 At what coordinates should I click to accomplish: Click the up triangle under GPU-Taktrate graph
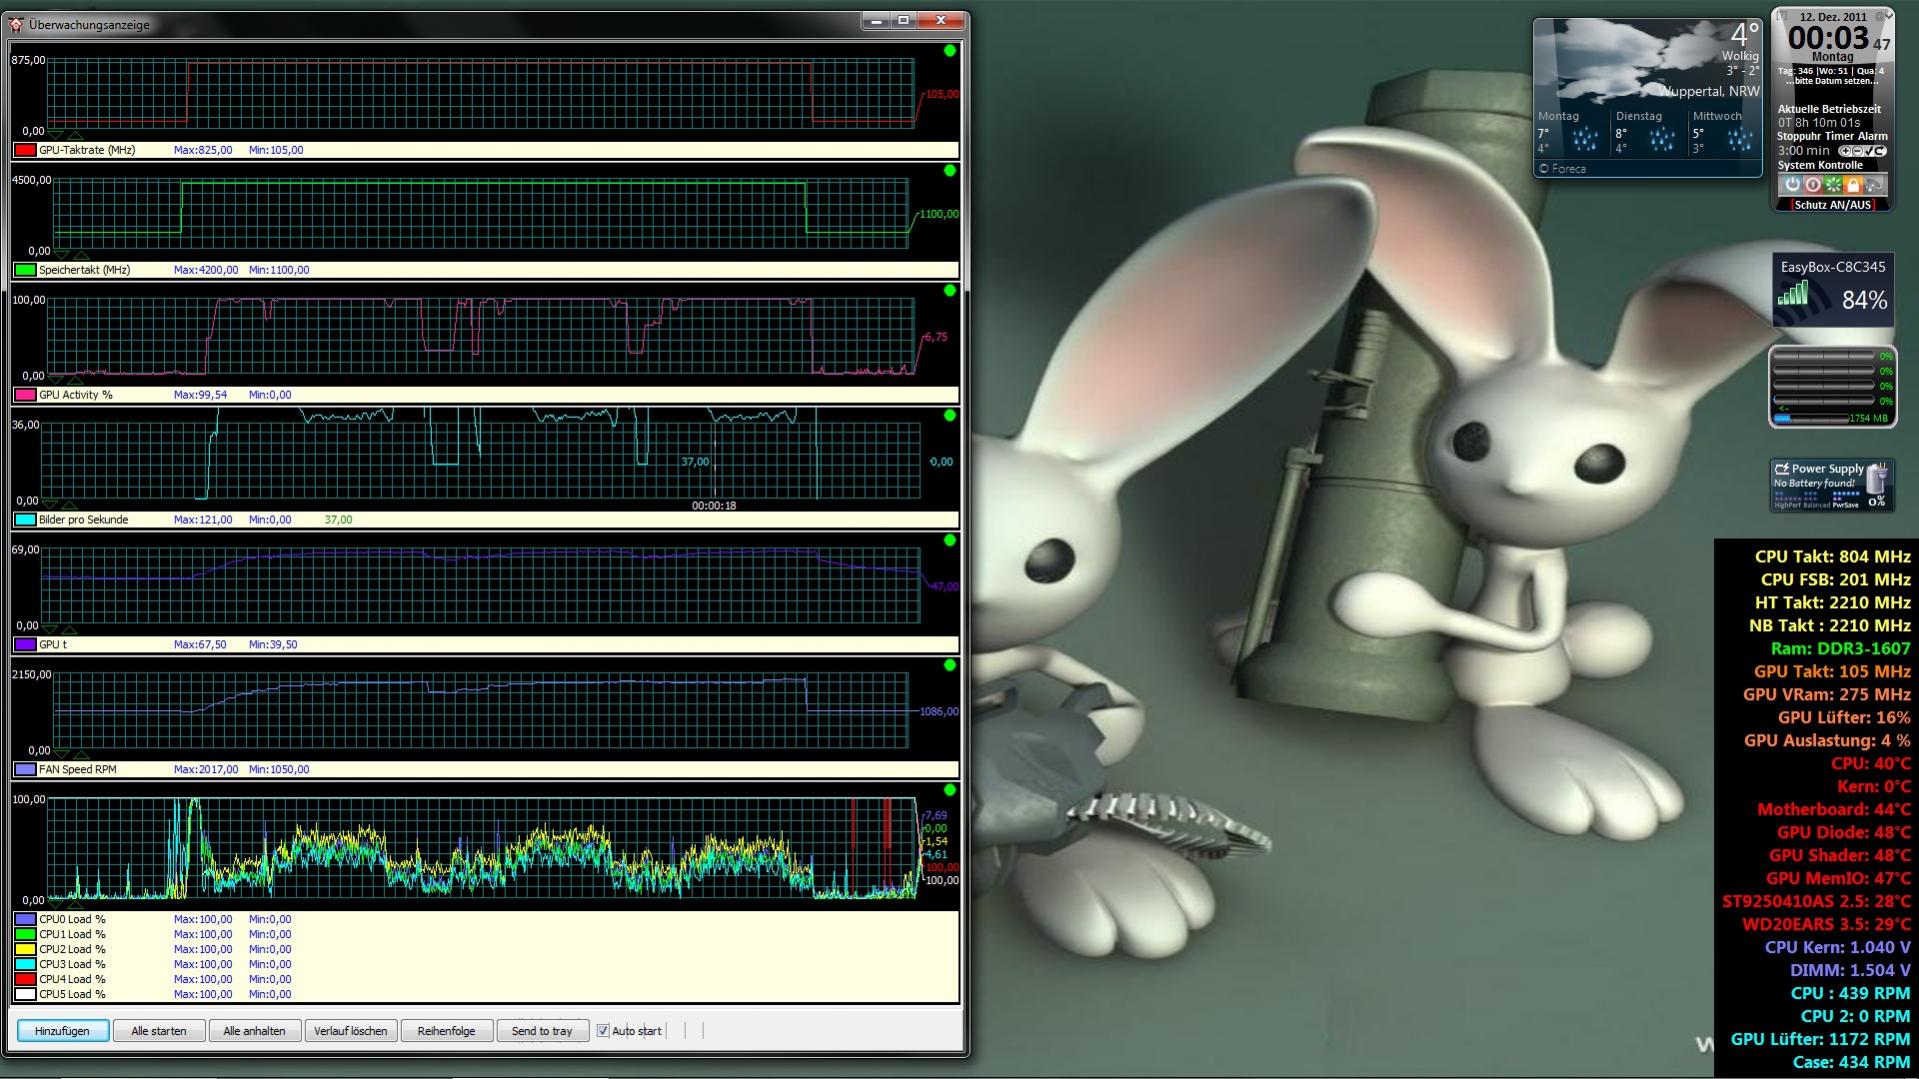click(76, 135)
